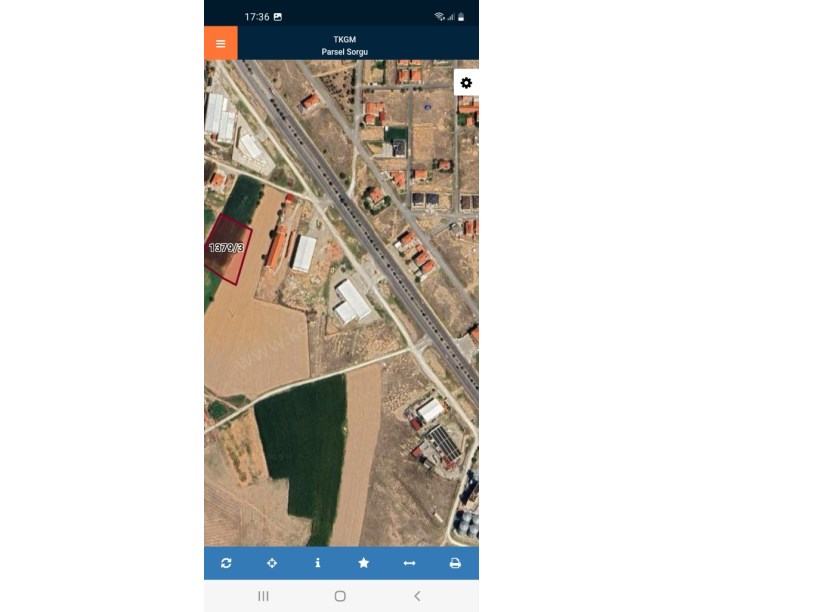
Task: Tap the WiFi status icon
Action: [x=439, y=17]
